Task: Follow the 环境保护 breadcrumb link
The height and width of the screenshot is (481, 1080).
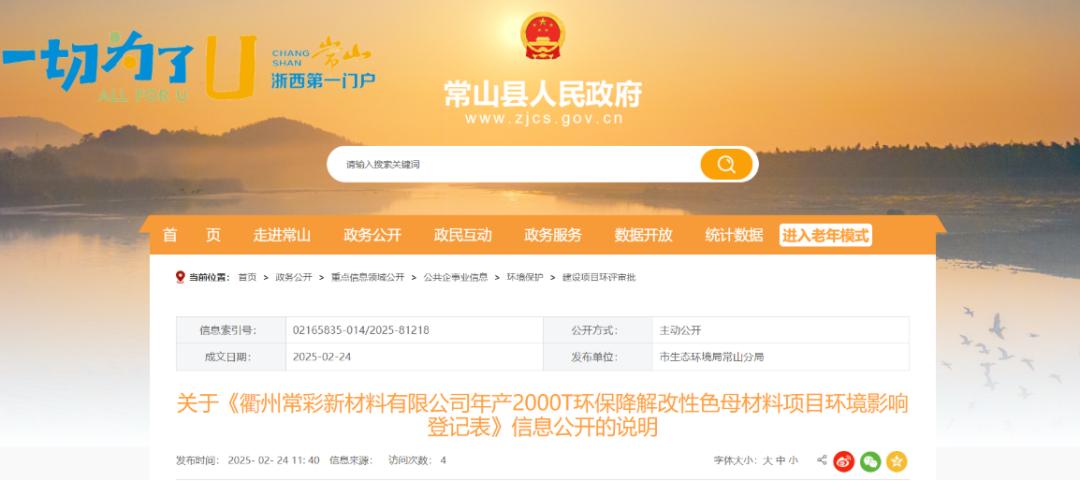Action: 525,277
